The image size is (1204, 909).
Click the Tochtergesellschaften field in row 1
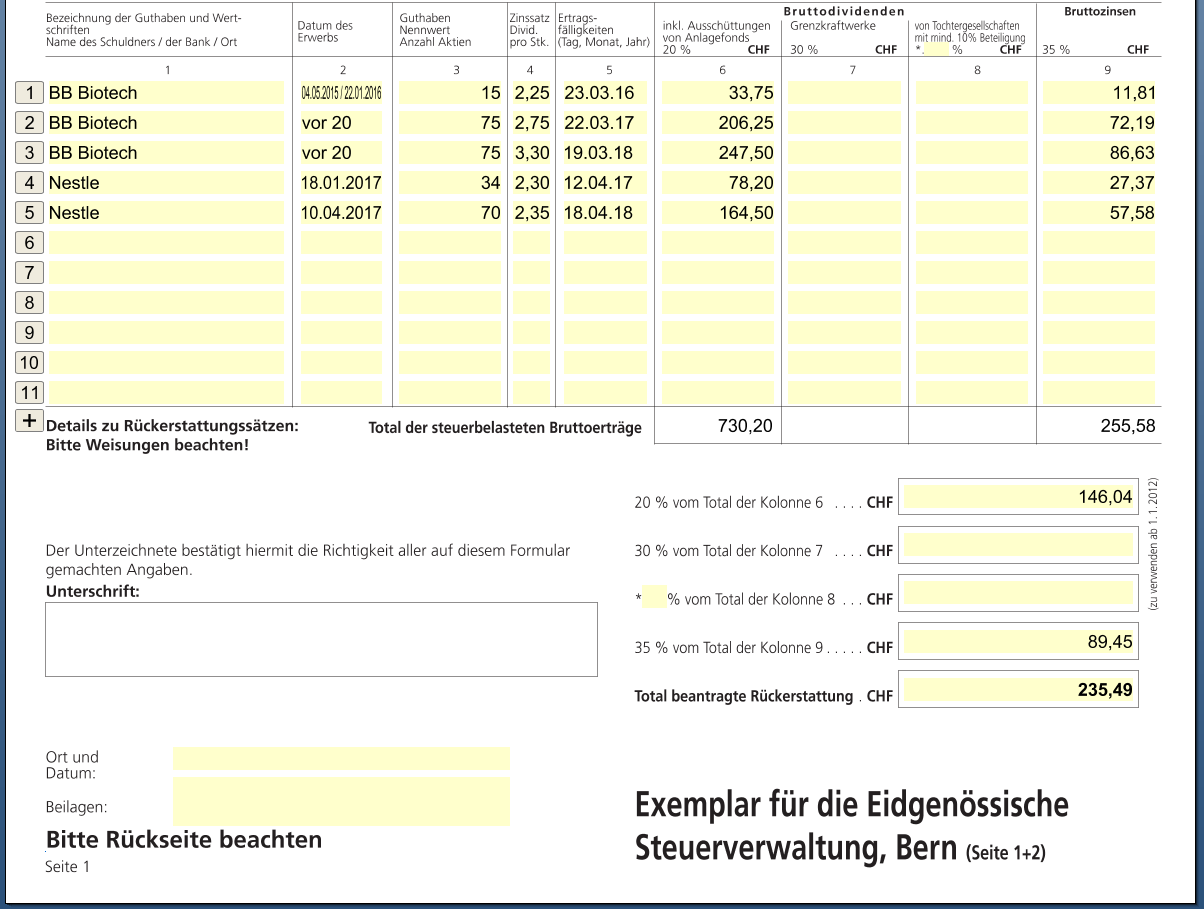tap(971, 93)
